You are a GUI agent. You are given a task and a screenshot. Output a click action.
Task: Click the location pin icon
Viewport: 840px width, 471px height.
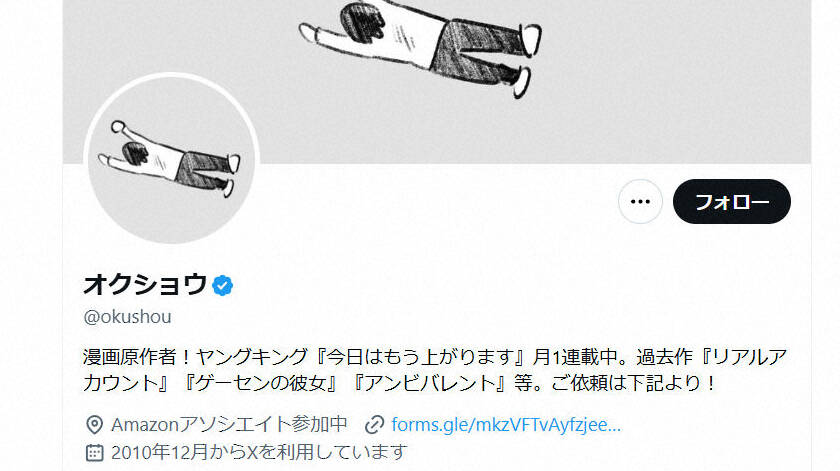(94, 425)
